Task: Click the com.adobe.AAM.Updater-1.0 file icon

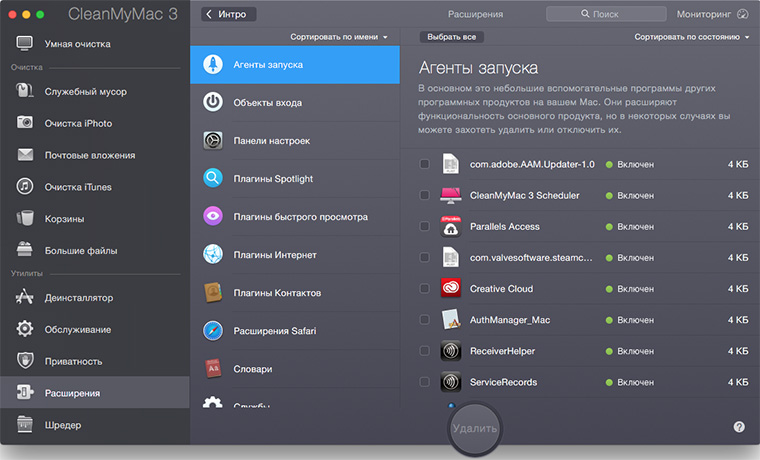Action: pos(451,163)
